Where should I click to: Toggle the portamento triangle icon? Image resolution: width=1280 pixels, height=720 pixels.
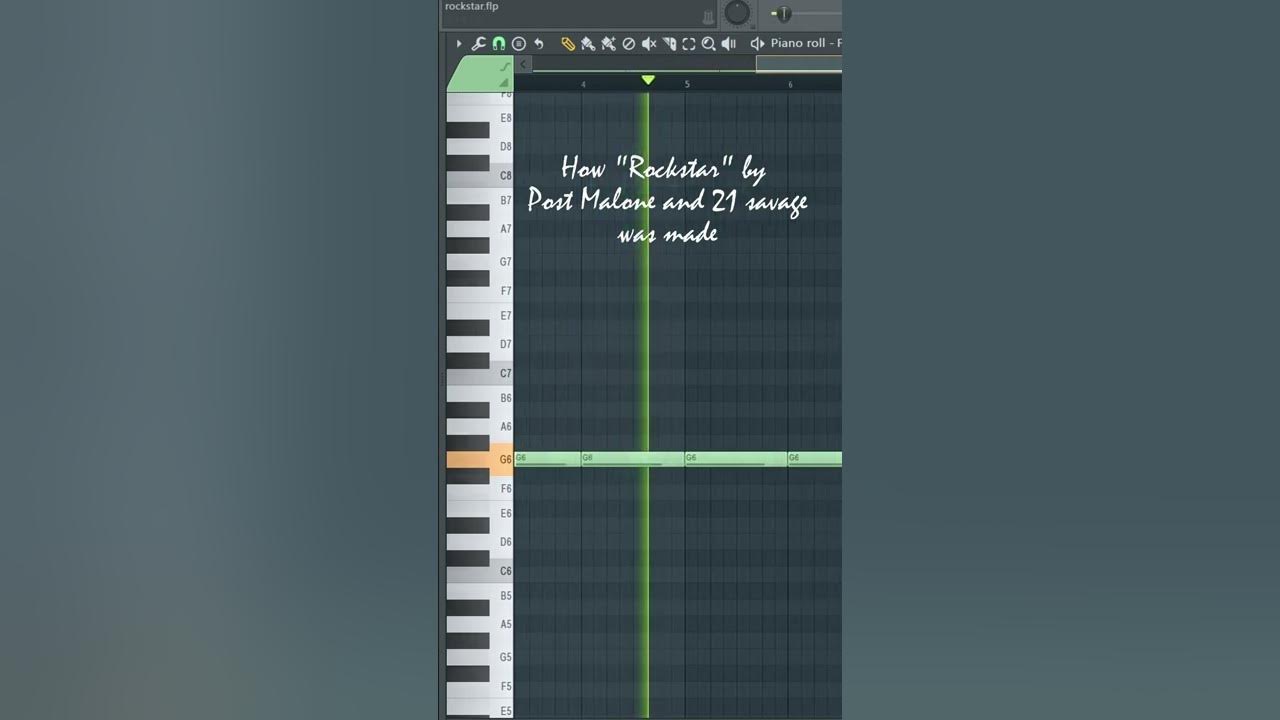505,83
